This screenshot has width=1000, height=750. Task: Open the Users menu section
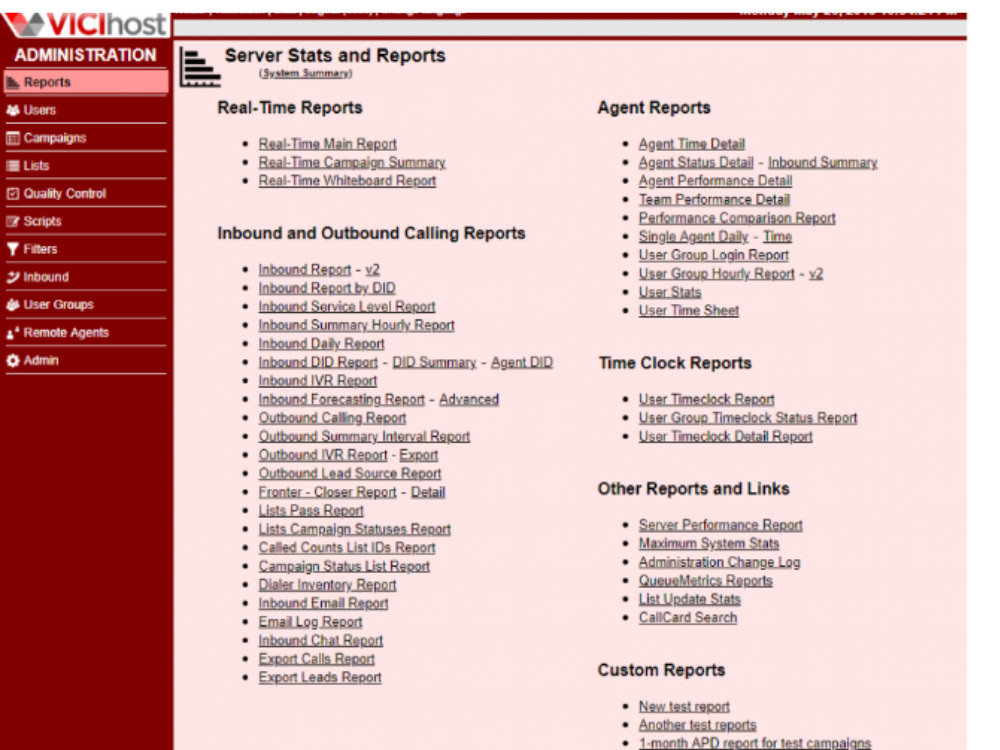[x=86, y=110]
